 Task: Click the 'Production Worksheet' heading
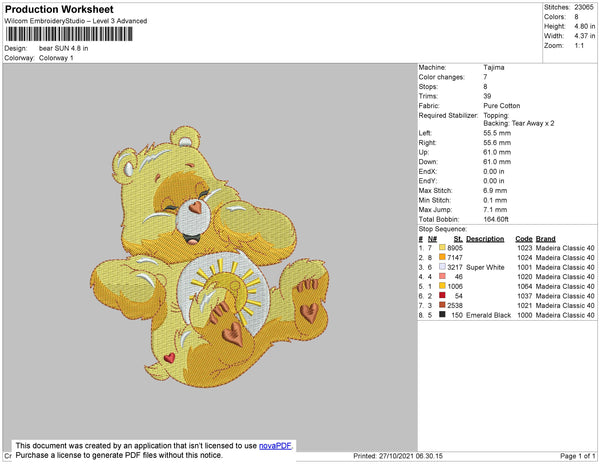[59, 9]
